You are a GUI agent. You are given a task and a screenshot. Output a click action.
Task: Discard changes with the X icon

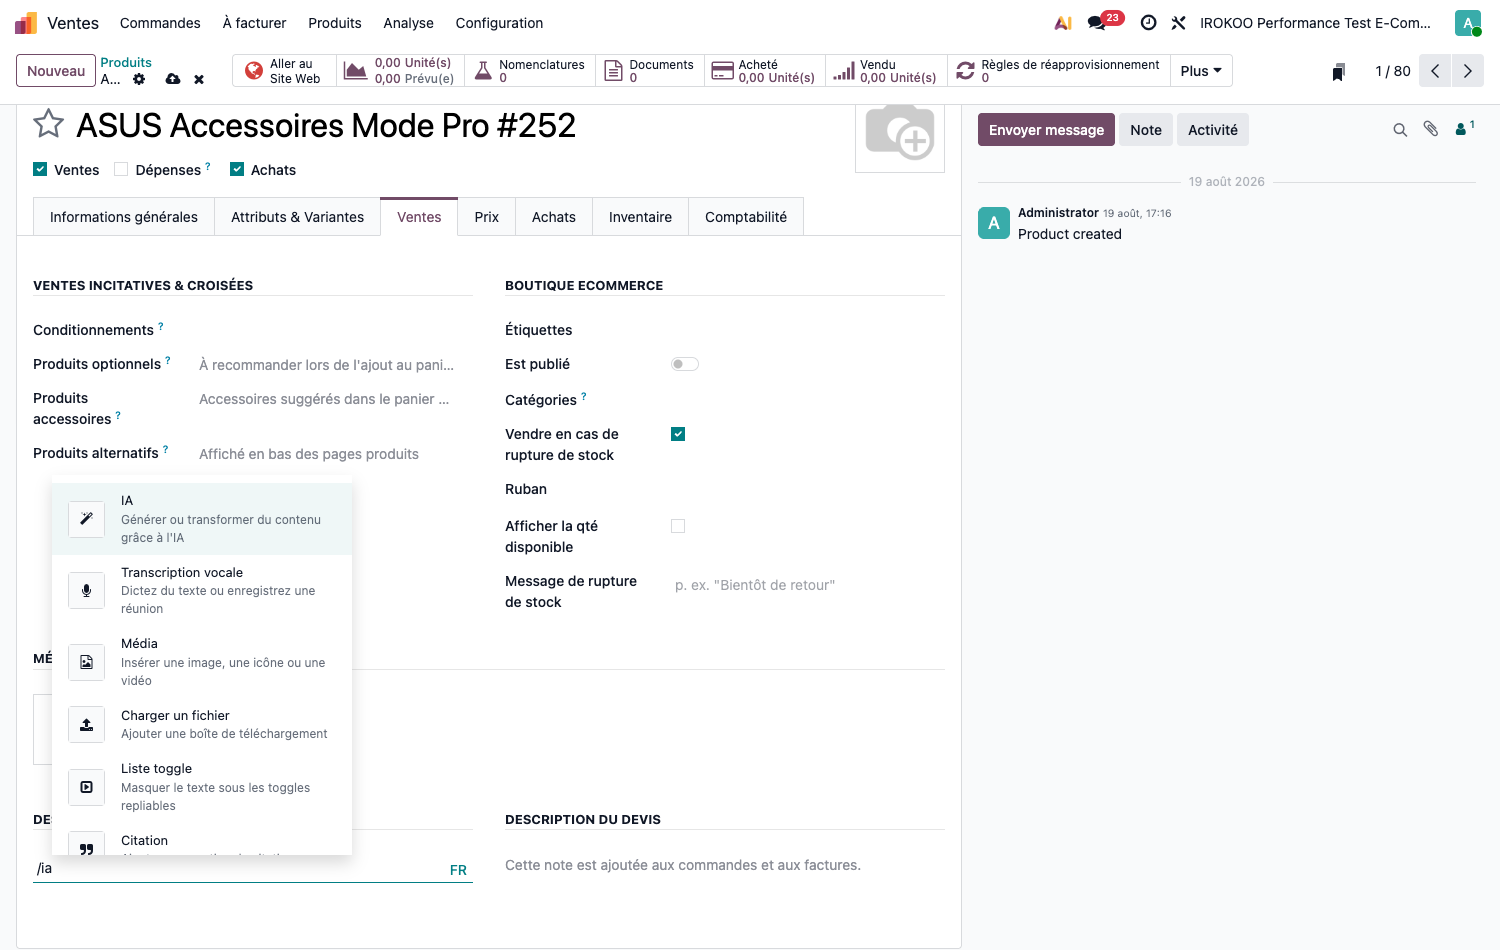[199, 79]
